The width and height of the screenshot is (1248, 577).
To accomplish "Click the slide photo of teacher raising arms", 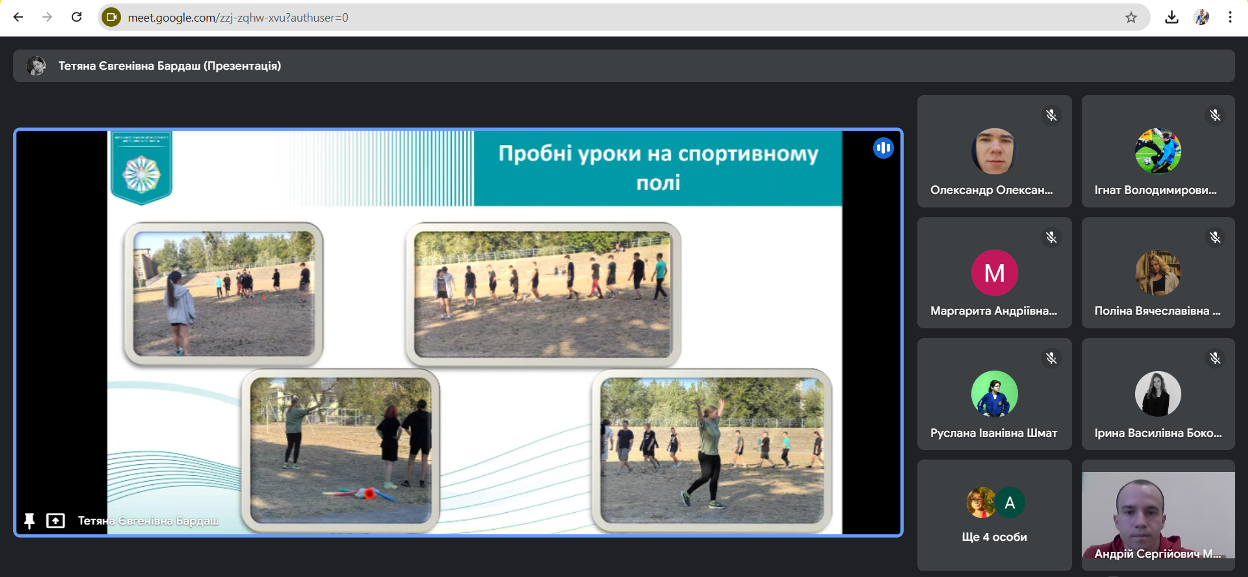I will tap(712, 450).
